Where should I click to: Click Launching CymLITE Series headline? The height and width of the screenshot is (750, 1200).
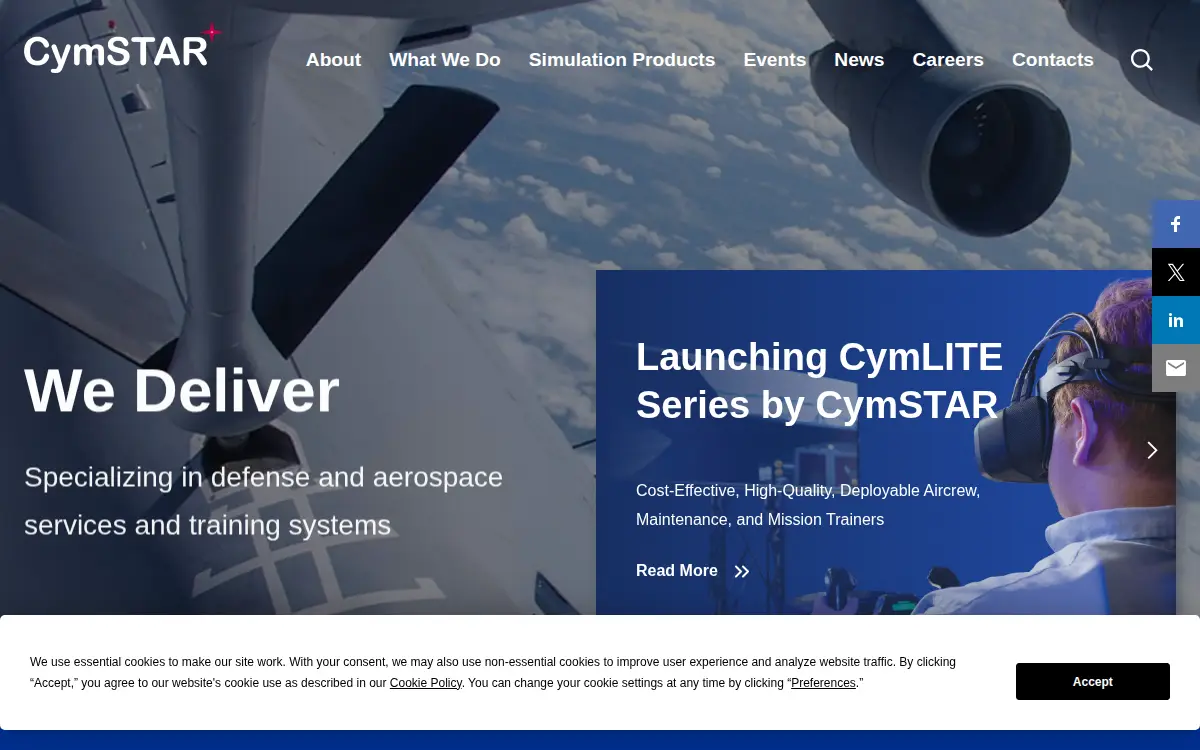pyautogui.click(x=819, y=381)
